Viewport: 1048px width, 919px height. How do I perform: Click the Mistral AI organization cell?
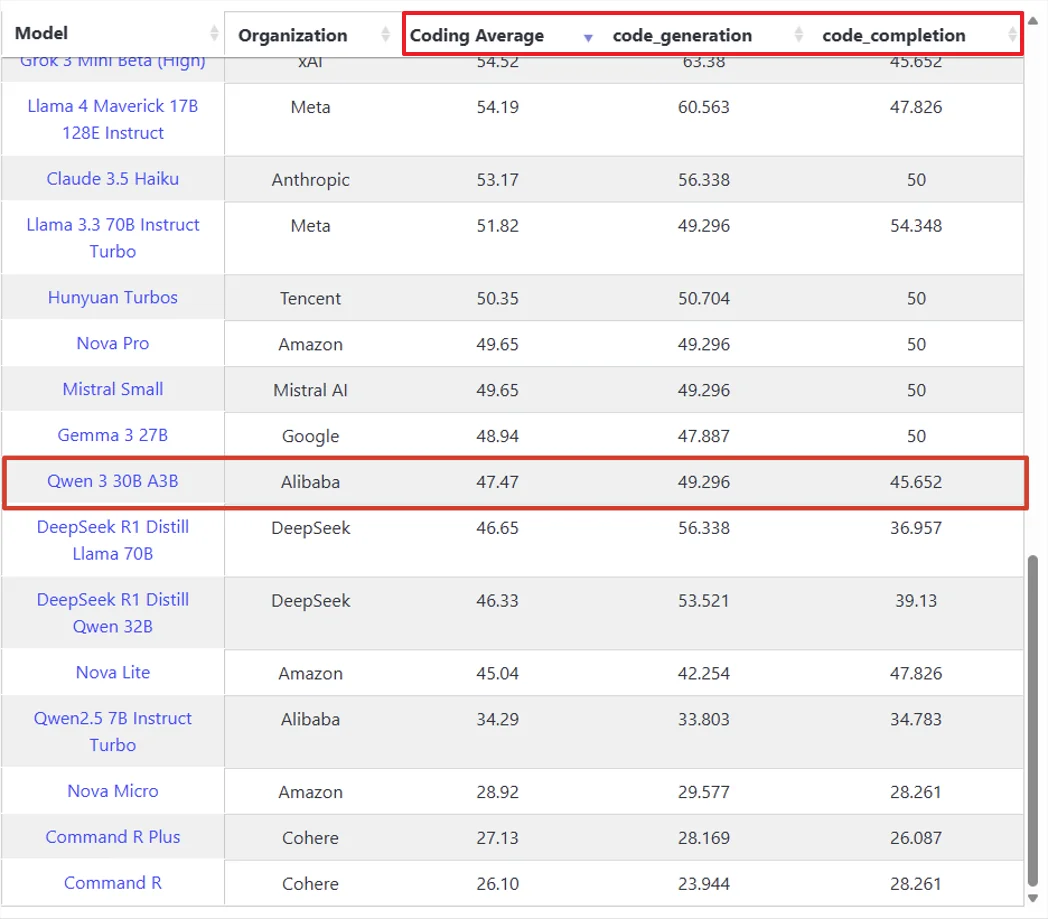(311, 390)
